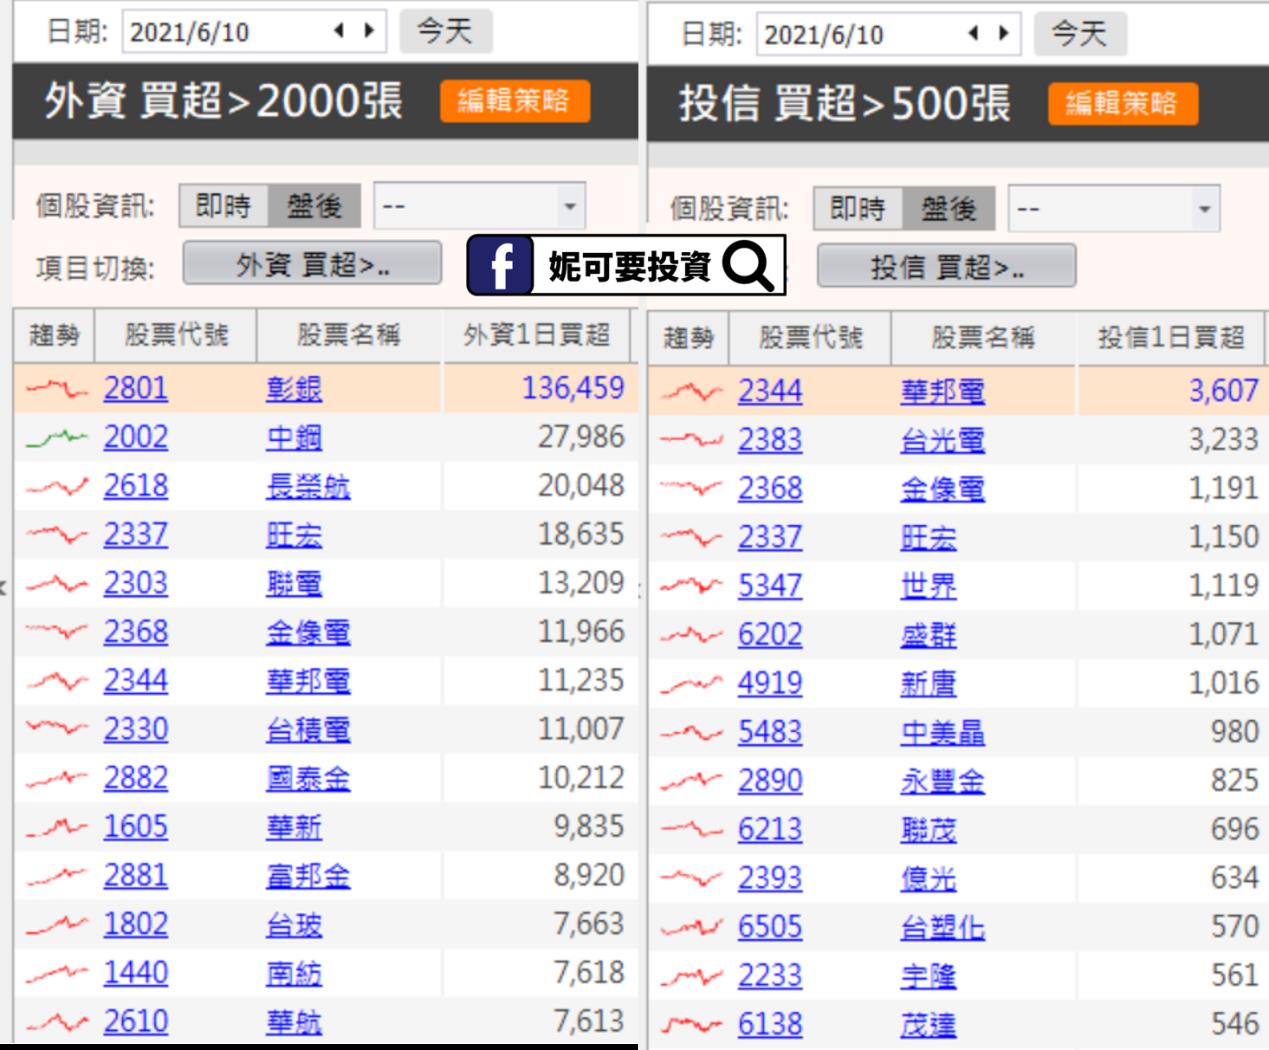Click the magnifier search icon
The height and width of the screenshot is (1050, 1269).
click(x=748, y=266)
